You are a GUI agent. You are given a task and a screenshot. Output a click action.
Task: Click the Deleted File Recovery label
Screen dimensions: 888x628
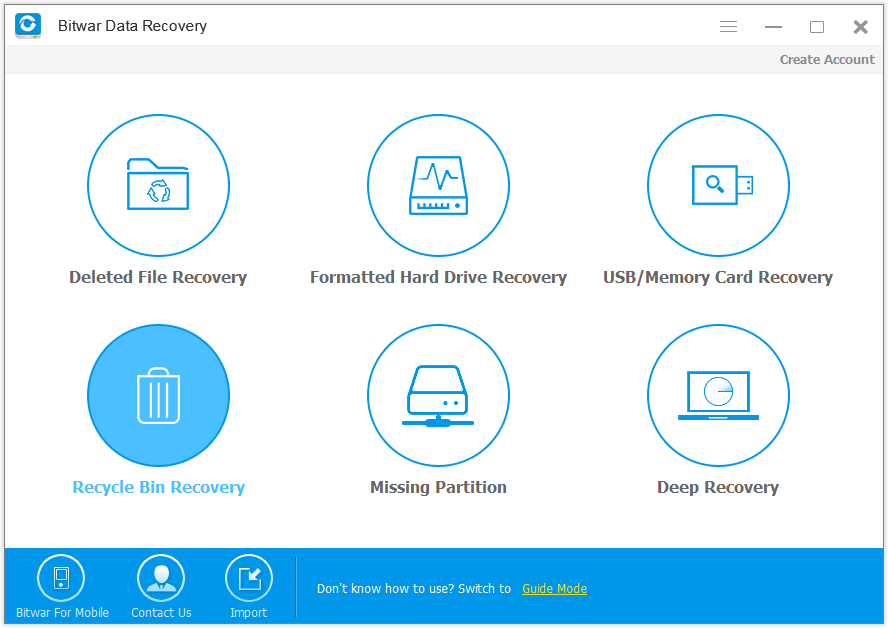tap(158, 277)
